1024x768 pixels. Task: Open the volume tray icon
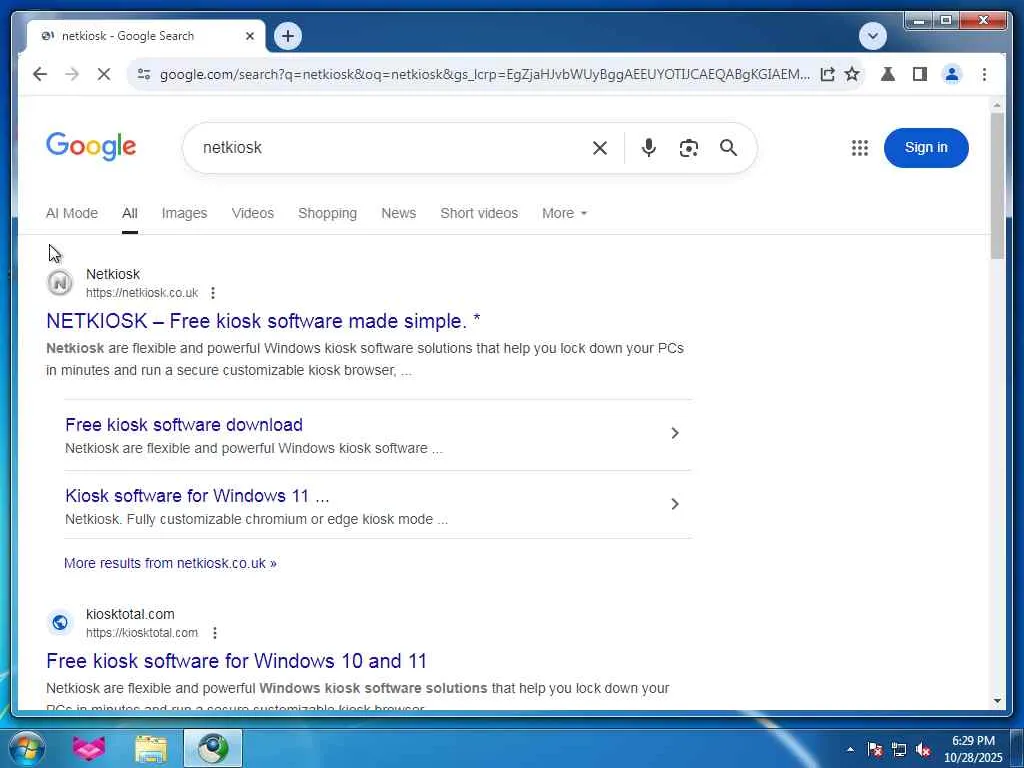923,750
